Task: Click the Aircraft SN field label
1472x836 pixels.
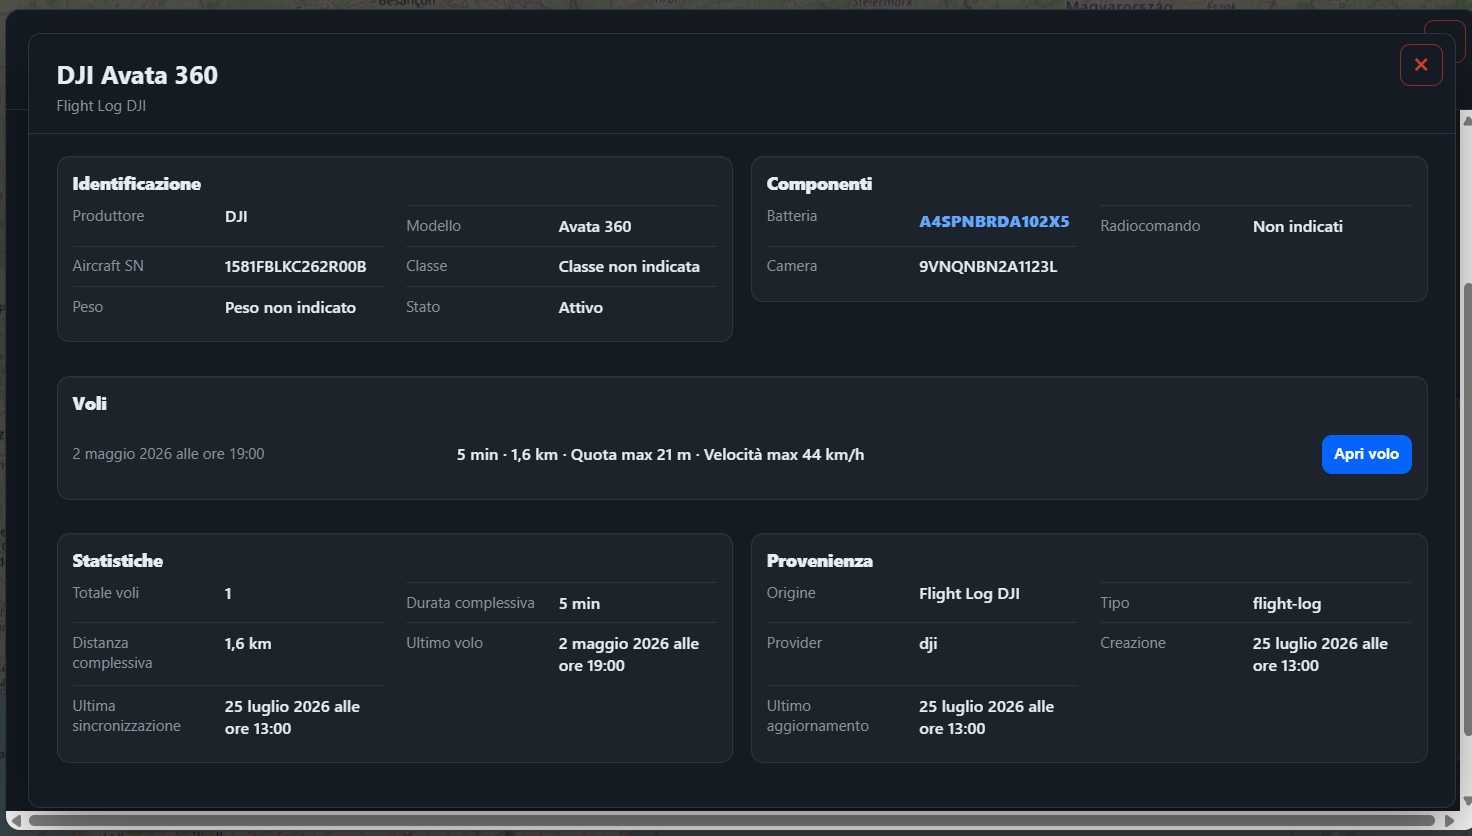Action: (108, 266)
